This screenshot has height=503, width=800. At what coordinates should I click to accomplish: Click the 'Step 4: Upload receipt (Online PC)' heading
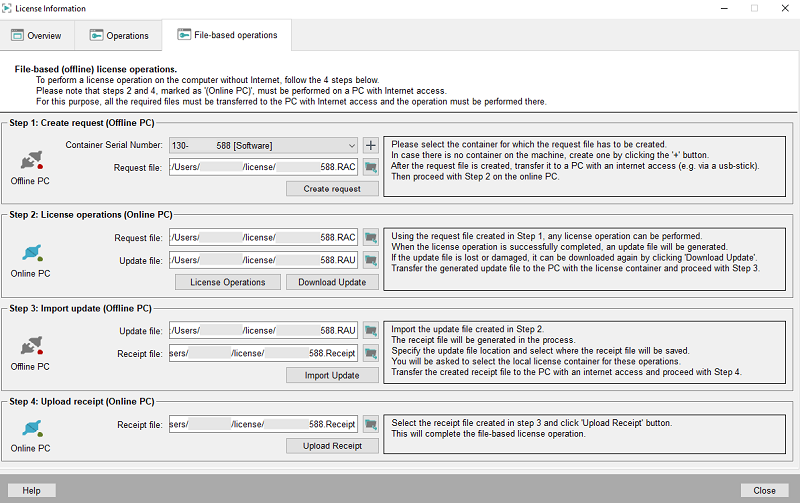(x=82, y=401)
